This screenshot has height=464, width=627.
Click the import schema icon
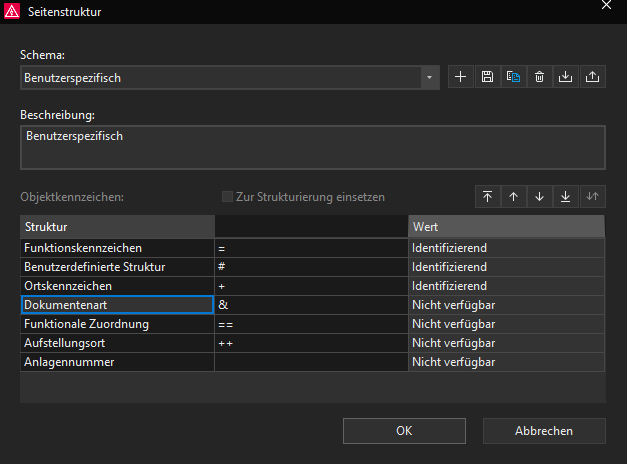pos(566,77)
